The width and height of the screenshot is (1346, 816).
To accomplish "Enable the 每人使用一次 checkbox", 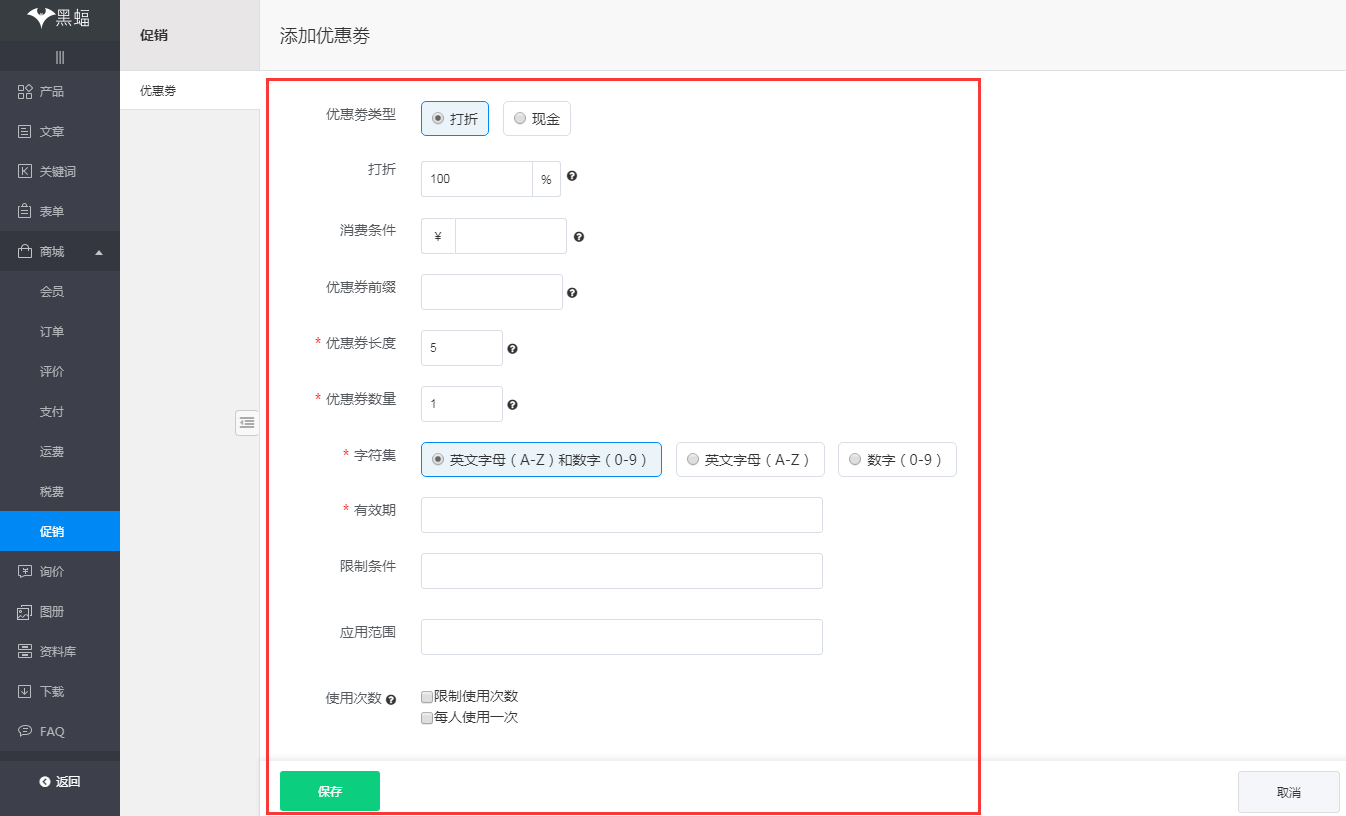I will tap(426, 717).
